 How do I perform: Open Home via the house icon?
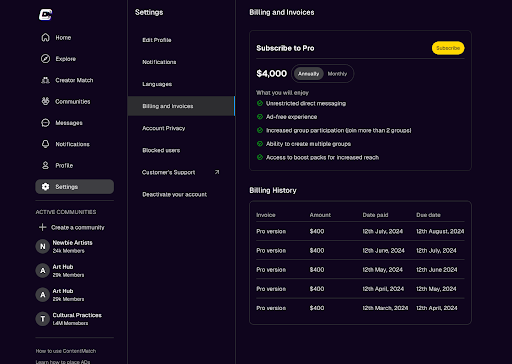pos(45,37)
